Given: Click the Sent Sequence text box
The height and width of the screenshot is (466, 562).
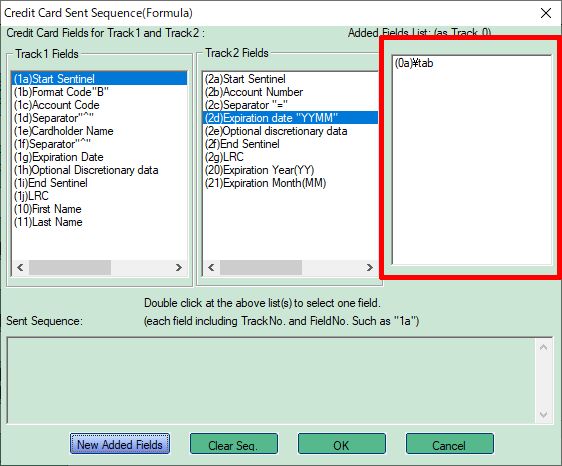Looking at the screenshot, I should pyautogui.click(x=271, y=380).
